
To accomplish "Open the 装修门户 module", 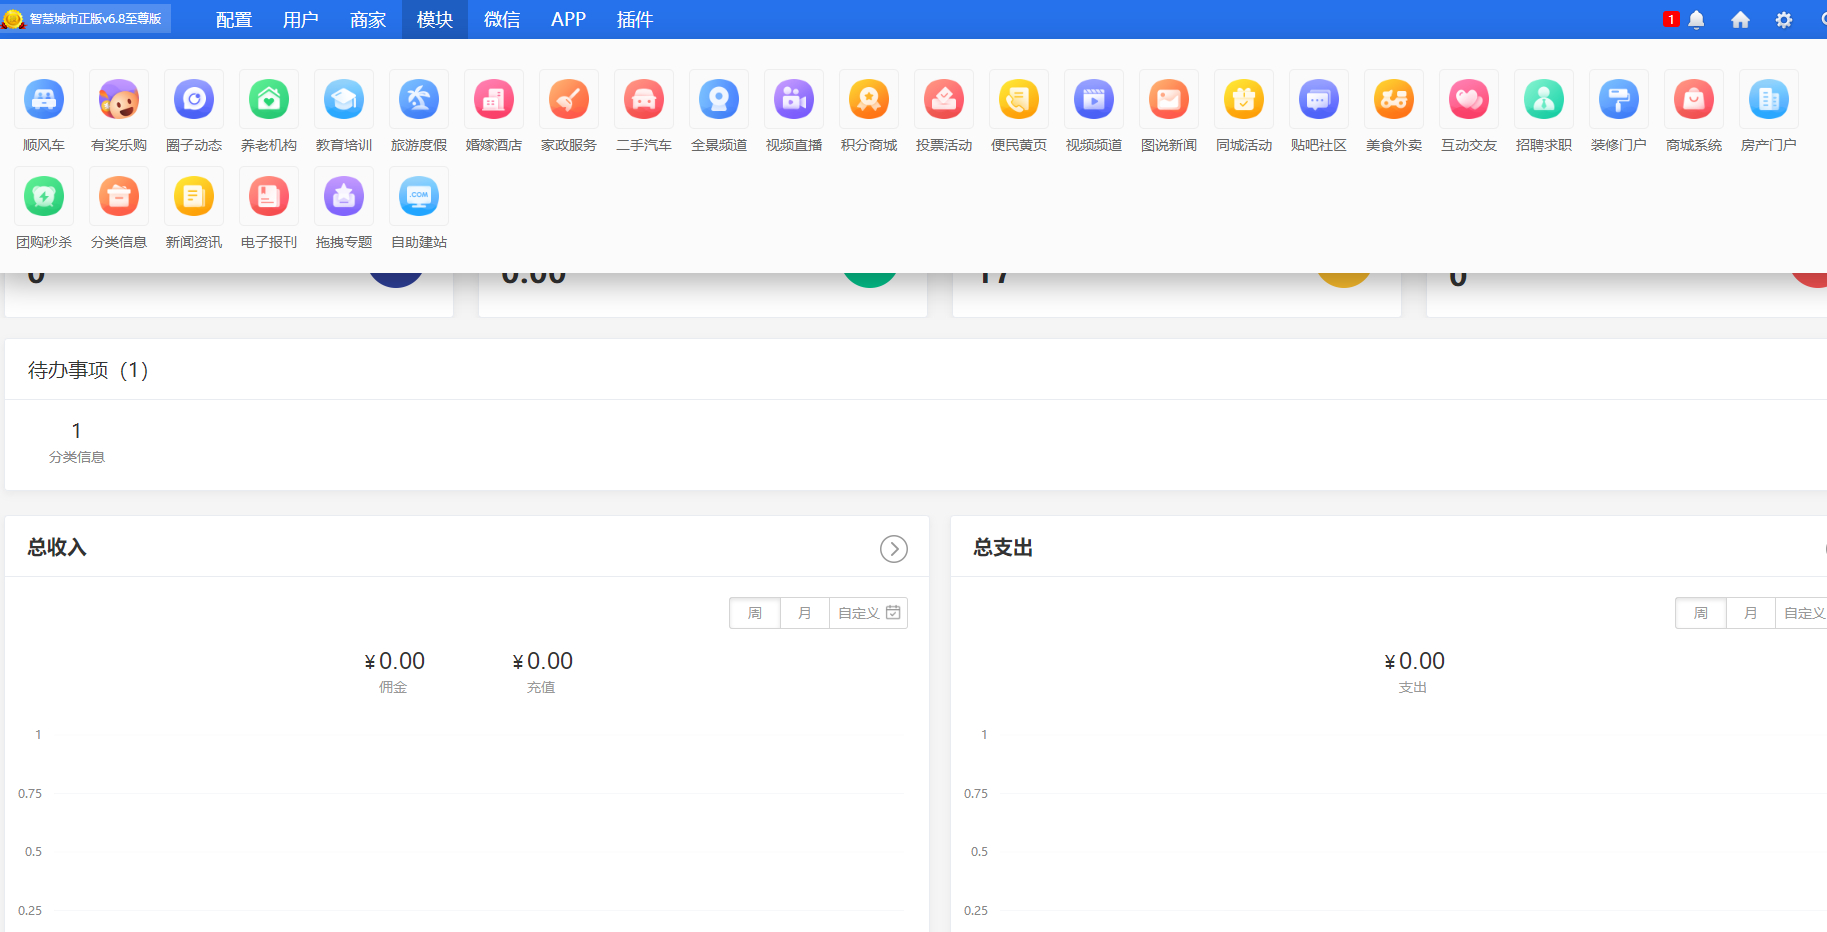I will coord(1619,112).
